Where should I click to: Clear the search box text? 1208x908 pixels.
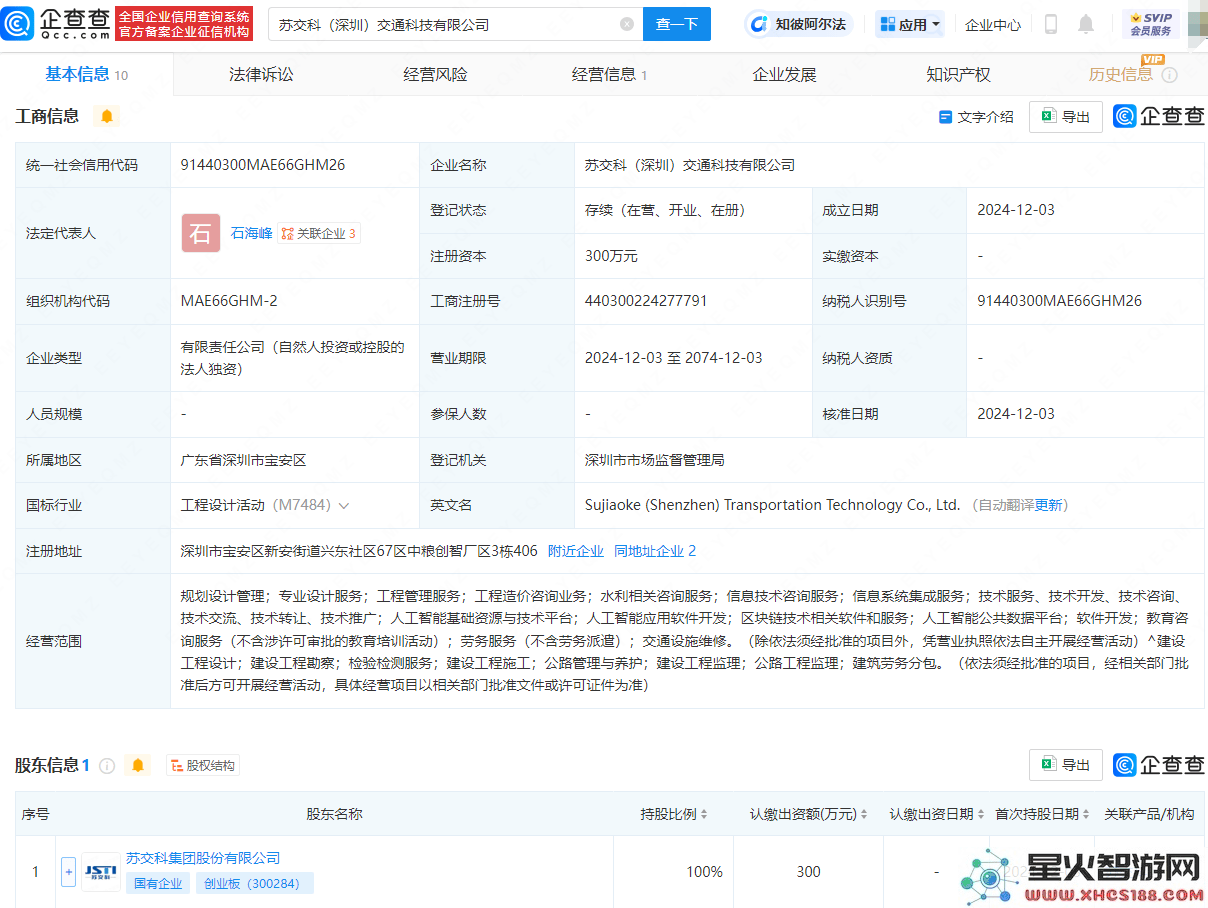tap(627, 24)
